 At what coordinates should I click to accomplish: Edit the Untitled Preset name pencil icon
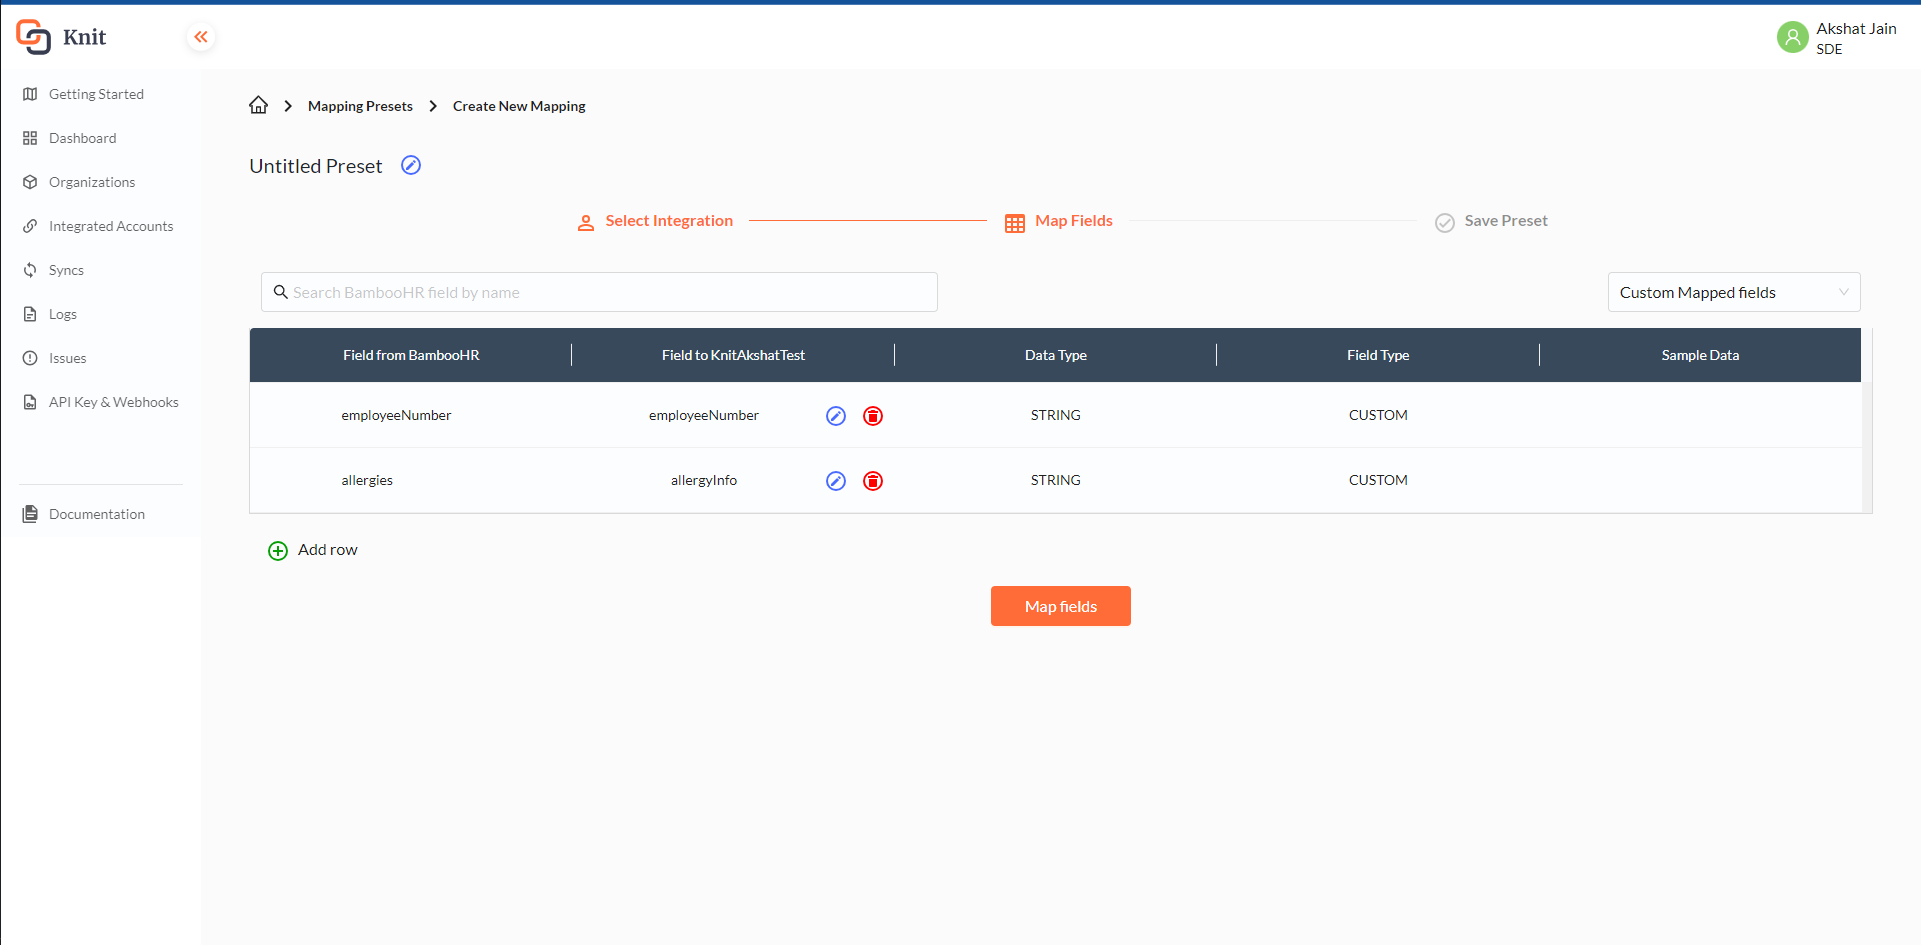pos(411,165)
